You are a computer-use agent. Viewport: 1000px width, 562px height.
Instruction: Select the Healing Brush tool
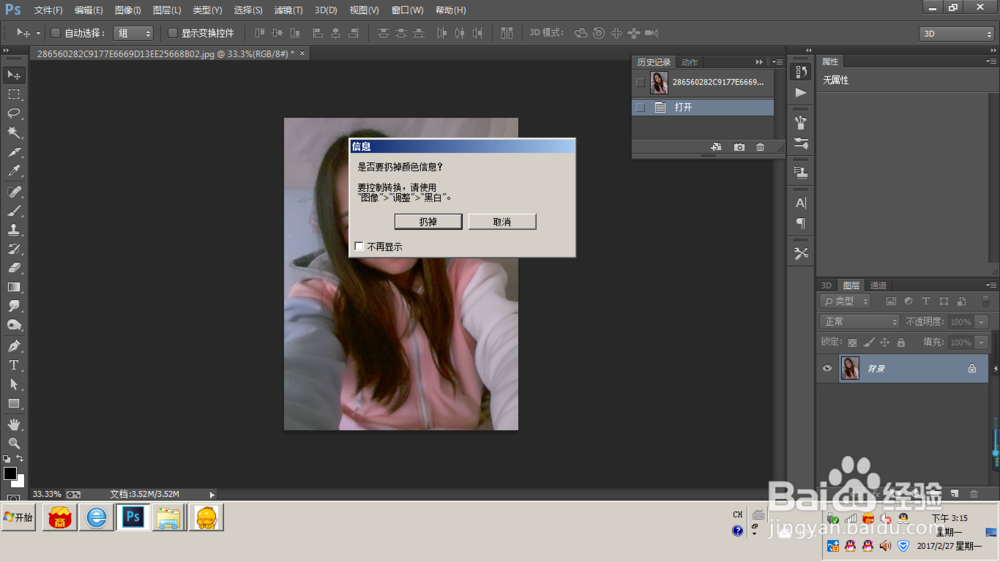(x=13, y=191)
